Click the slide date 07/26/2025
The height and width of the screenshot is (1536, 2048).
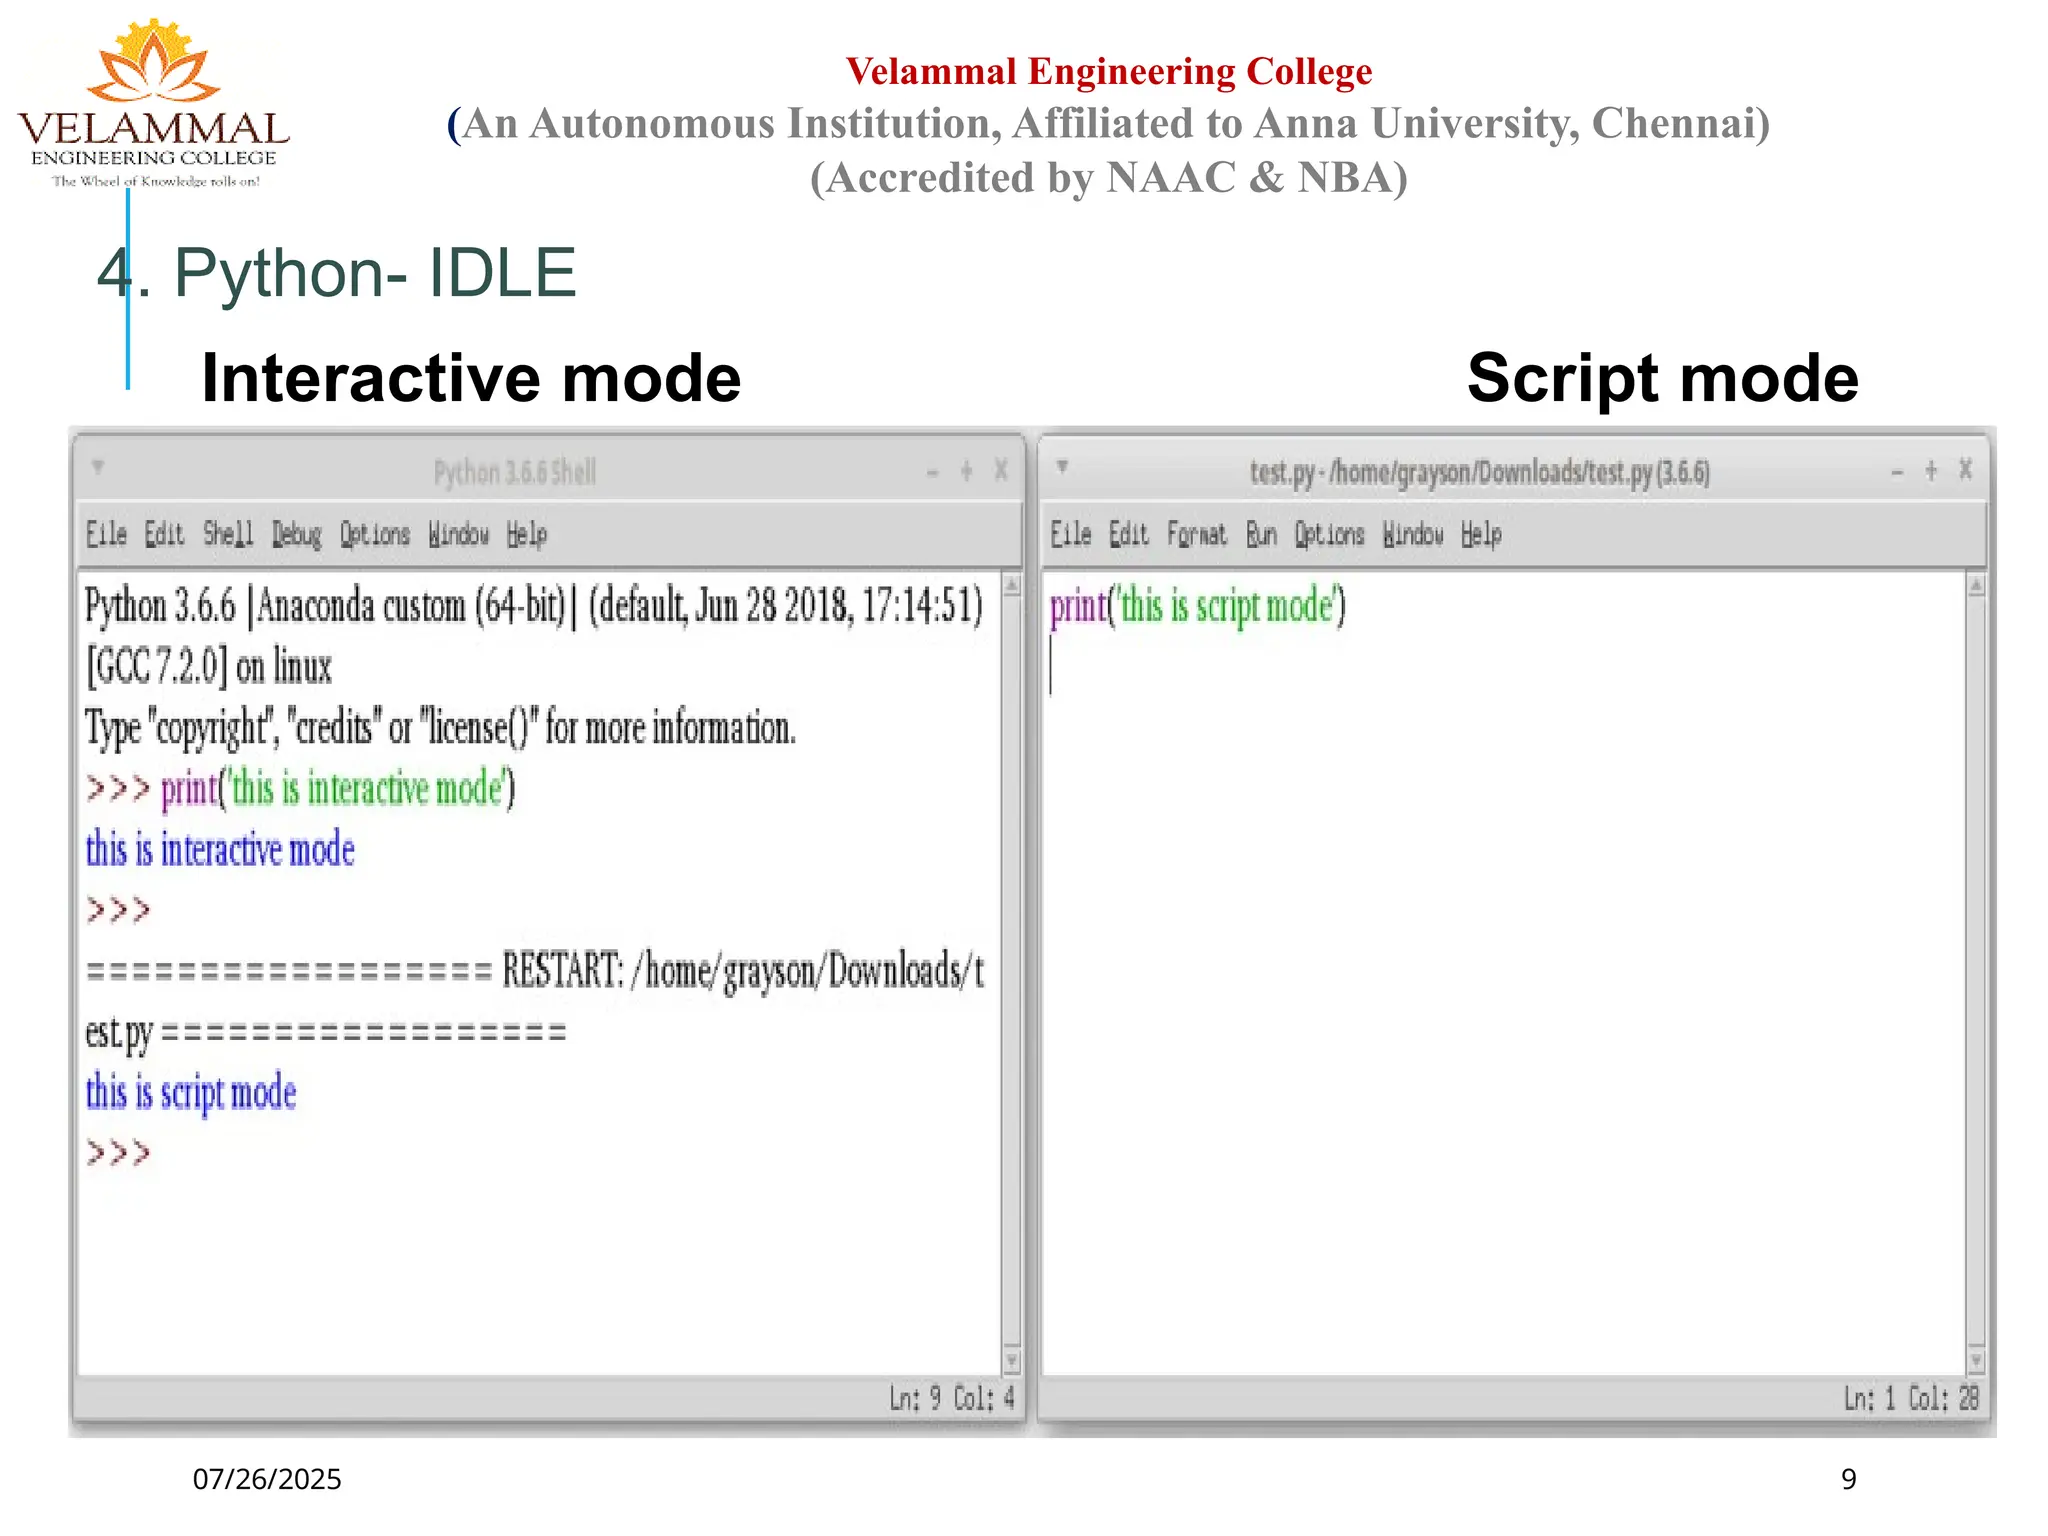267,1479
